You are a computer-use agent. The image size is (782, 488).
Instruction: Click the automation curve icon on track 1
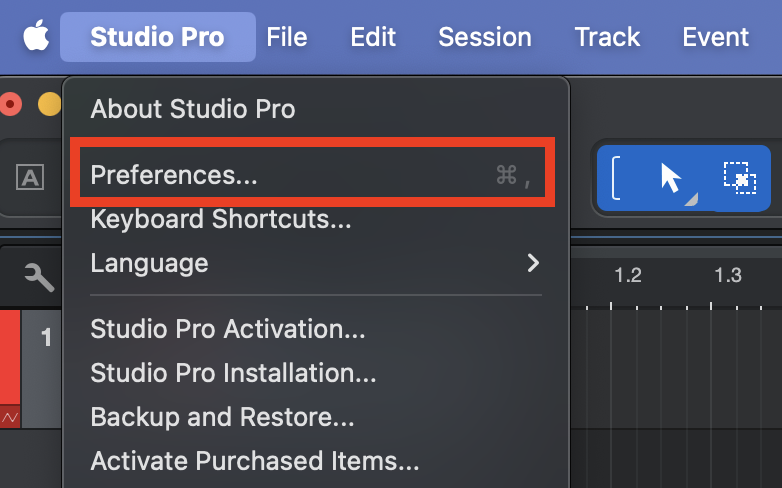(9, 417)
